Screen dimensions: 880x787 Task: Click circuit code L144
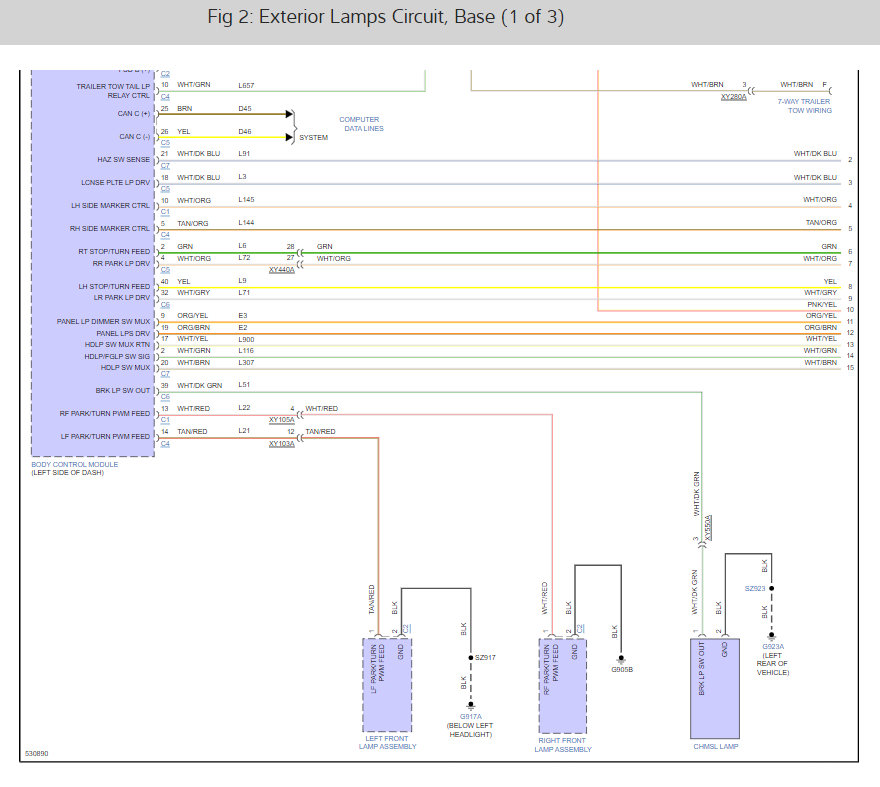(246, 223)
